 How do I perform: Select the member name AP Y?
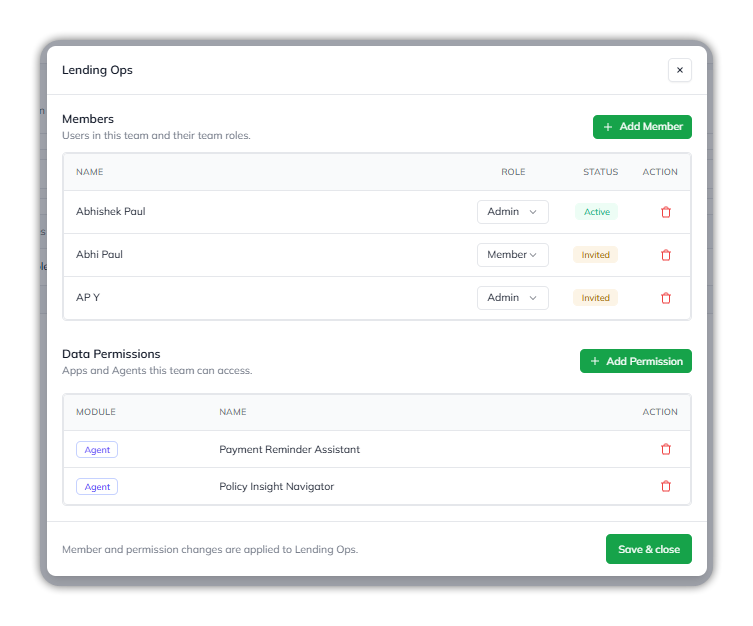pyautogui.click(x=88, y=298)
